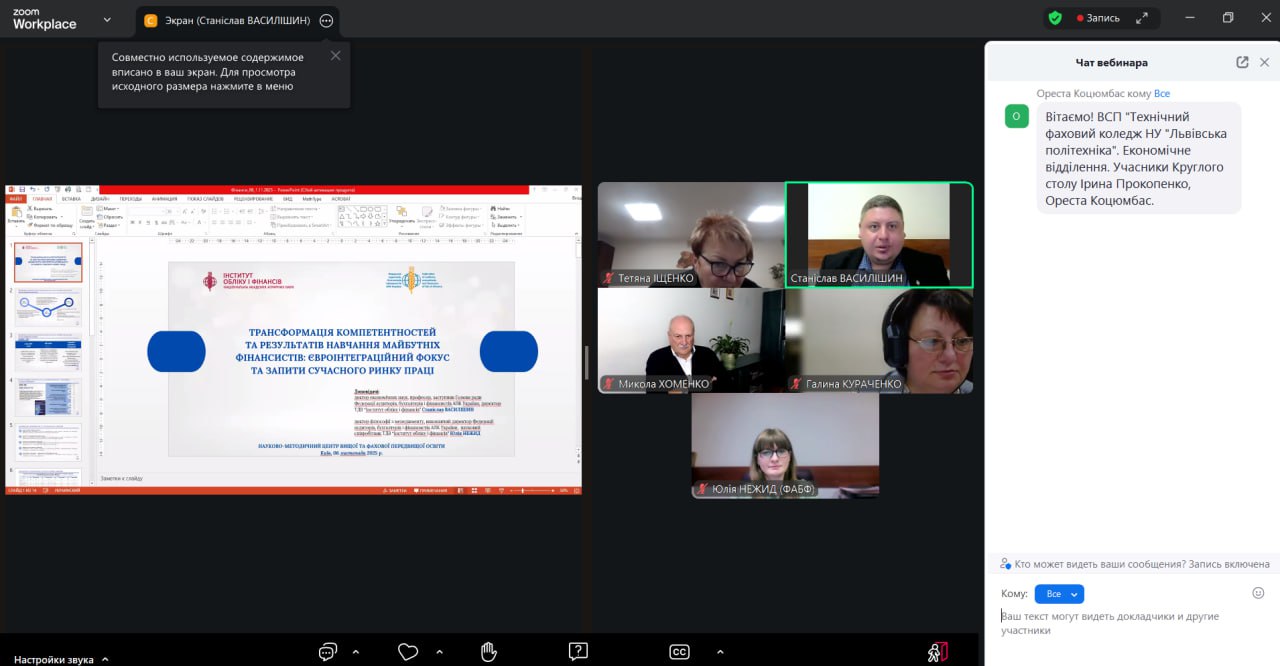Open the shared screen tab options menu
Viewport: 1280px width, 666px height.
pos(326,20)
